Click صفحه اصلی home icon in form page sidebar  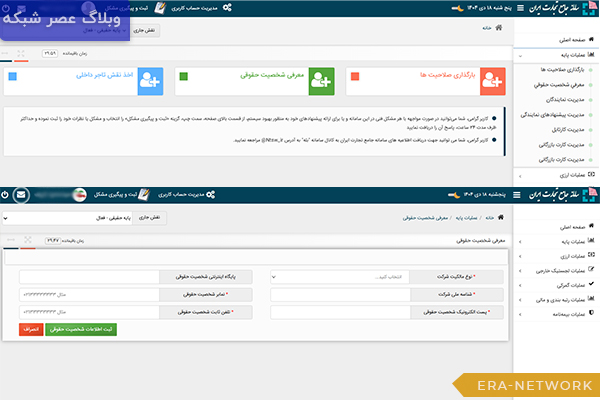(x=591, y=226)
